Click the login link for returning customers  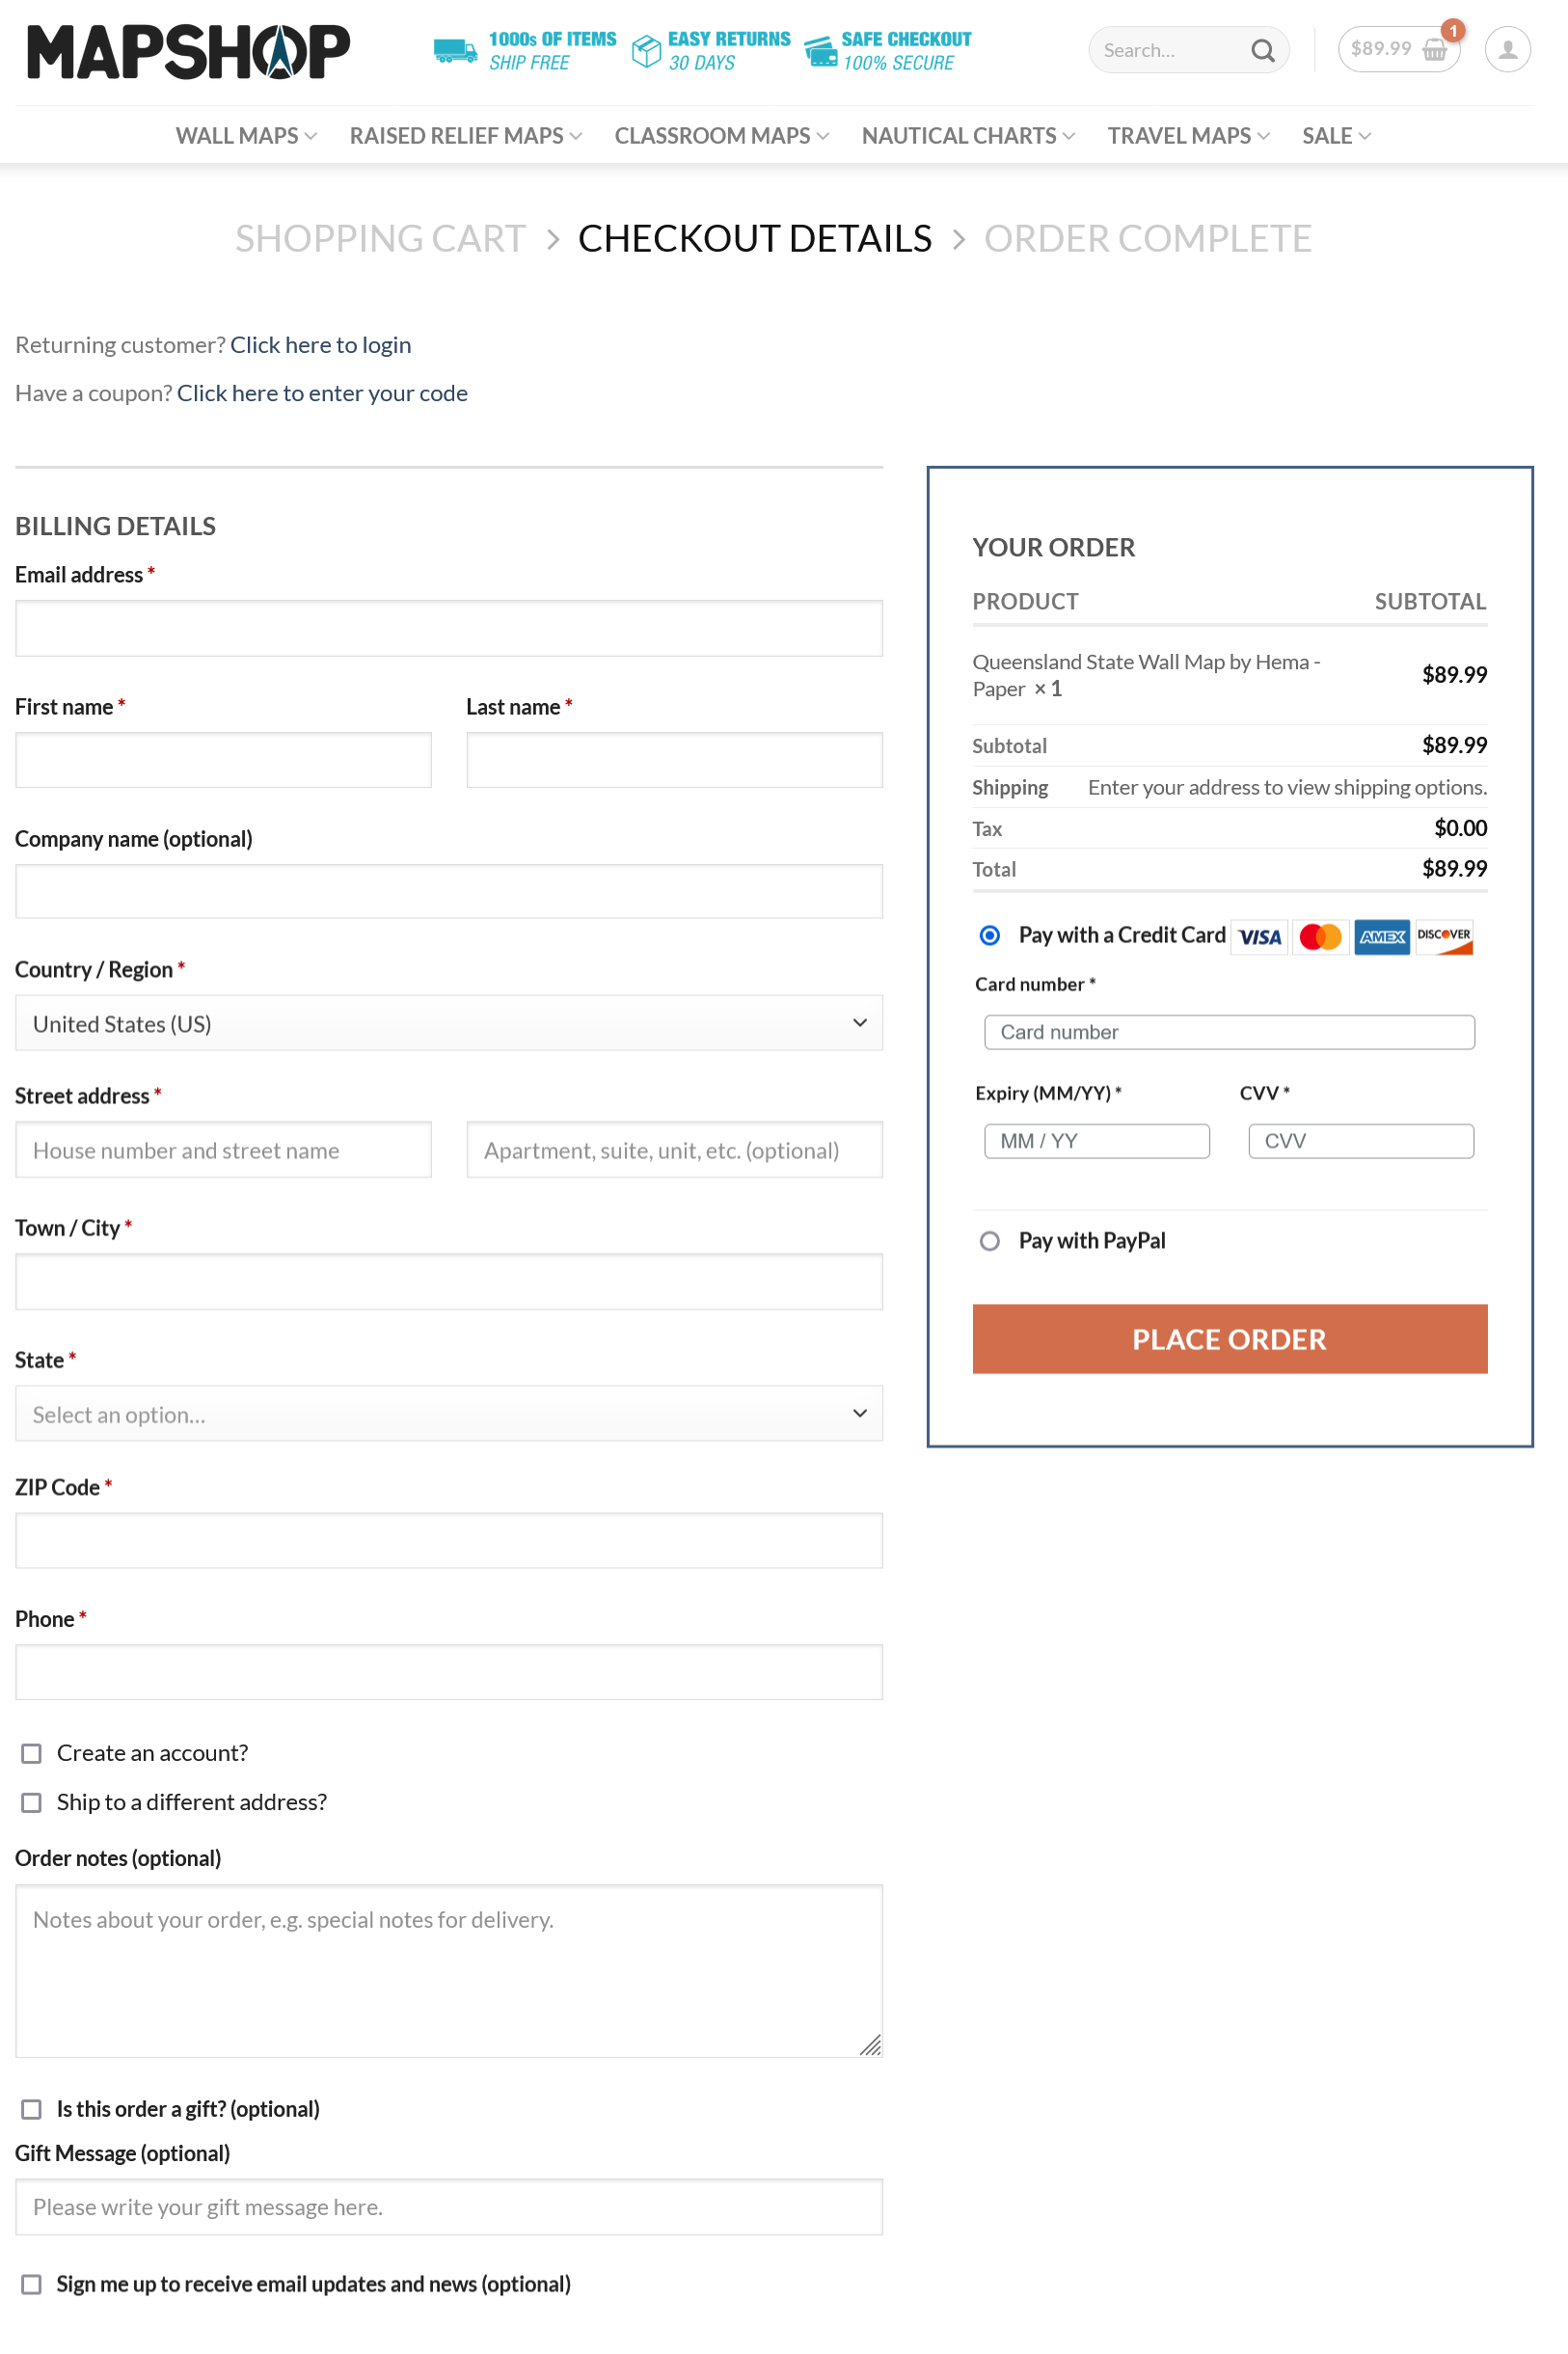(x=320, y=345)
